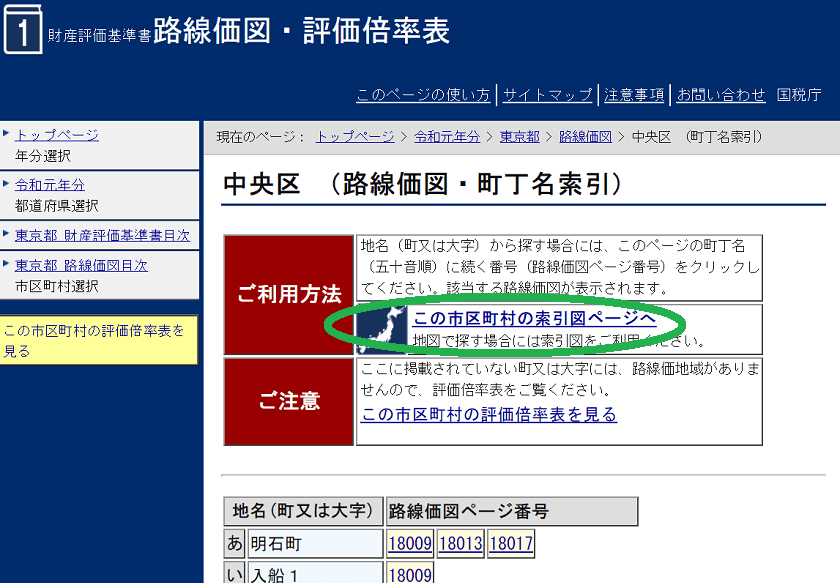Click トップページ in the breadcrumb trail
The image size is (840, 583).
355,136
